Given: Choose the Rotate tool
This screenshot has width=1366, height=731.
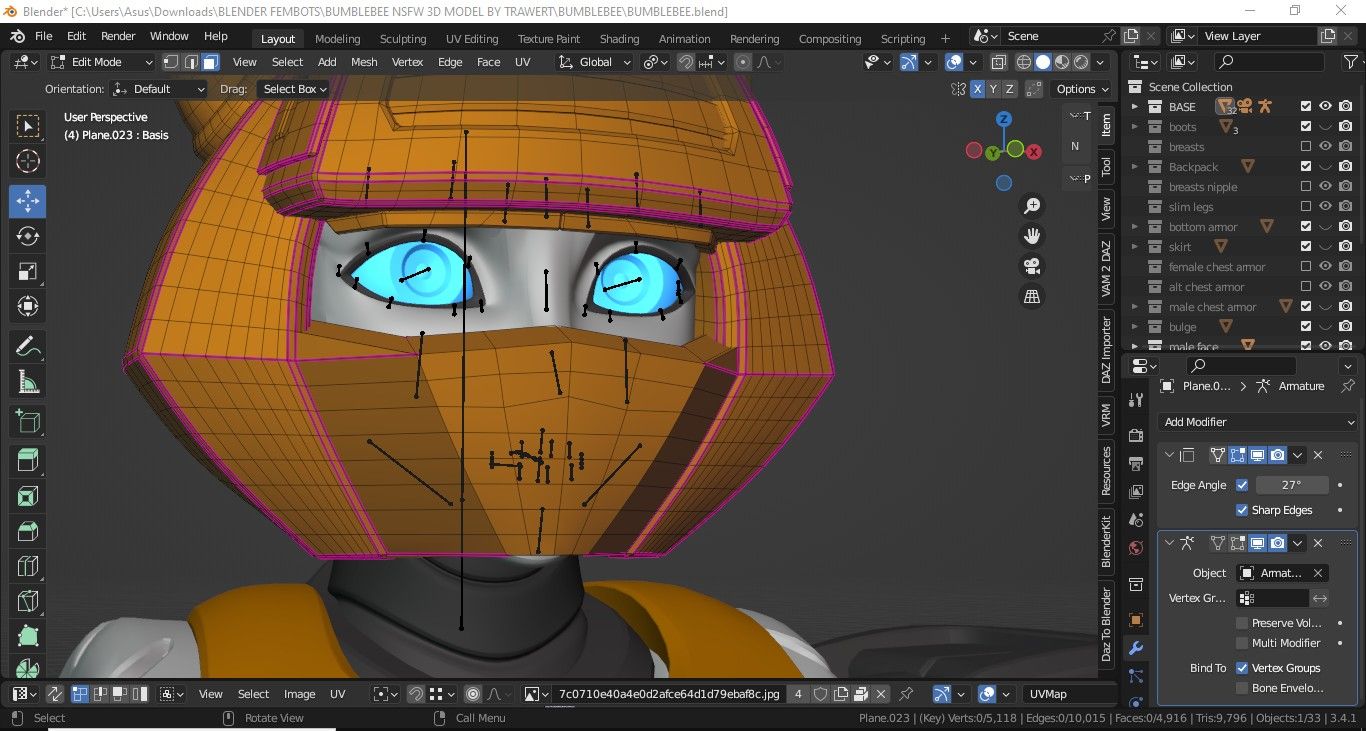Looking at the screenshot, I should 28,236.
